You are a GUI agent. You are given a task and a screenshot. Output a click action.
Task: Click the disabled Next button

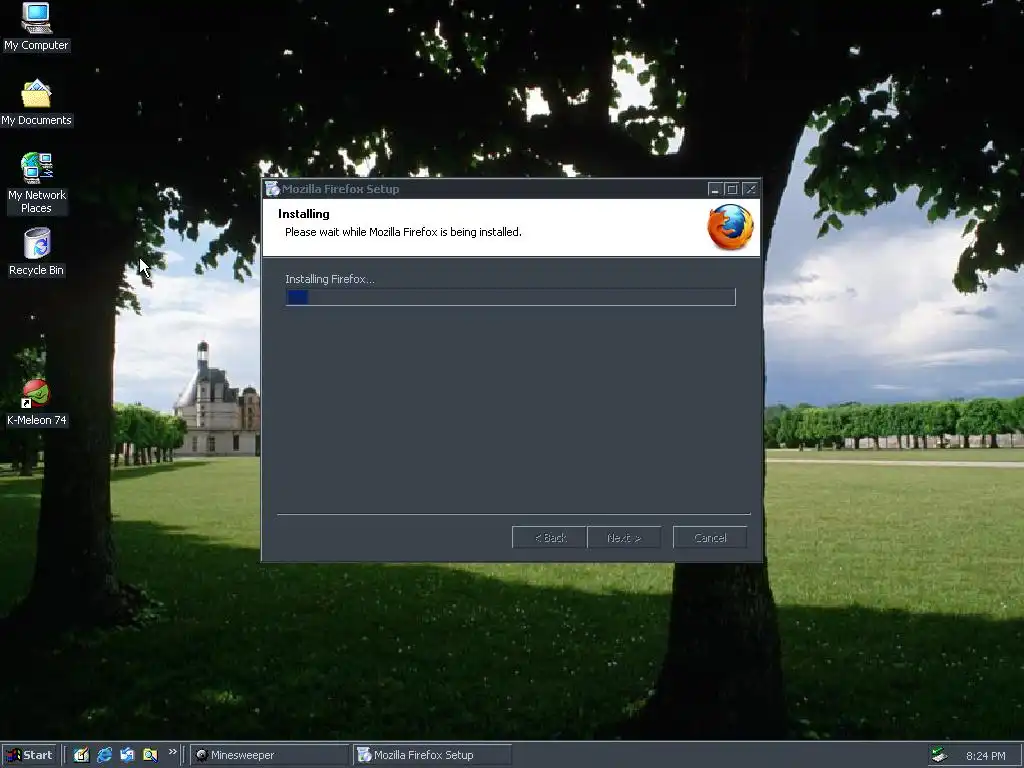click(x=624, y=537)
